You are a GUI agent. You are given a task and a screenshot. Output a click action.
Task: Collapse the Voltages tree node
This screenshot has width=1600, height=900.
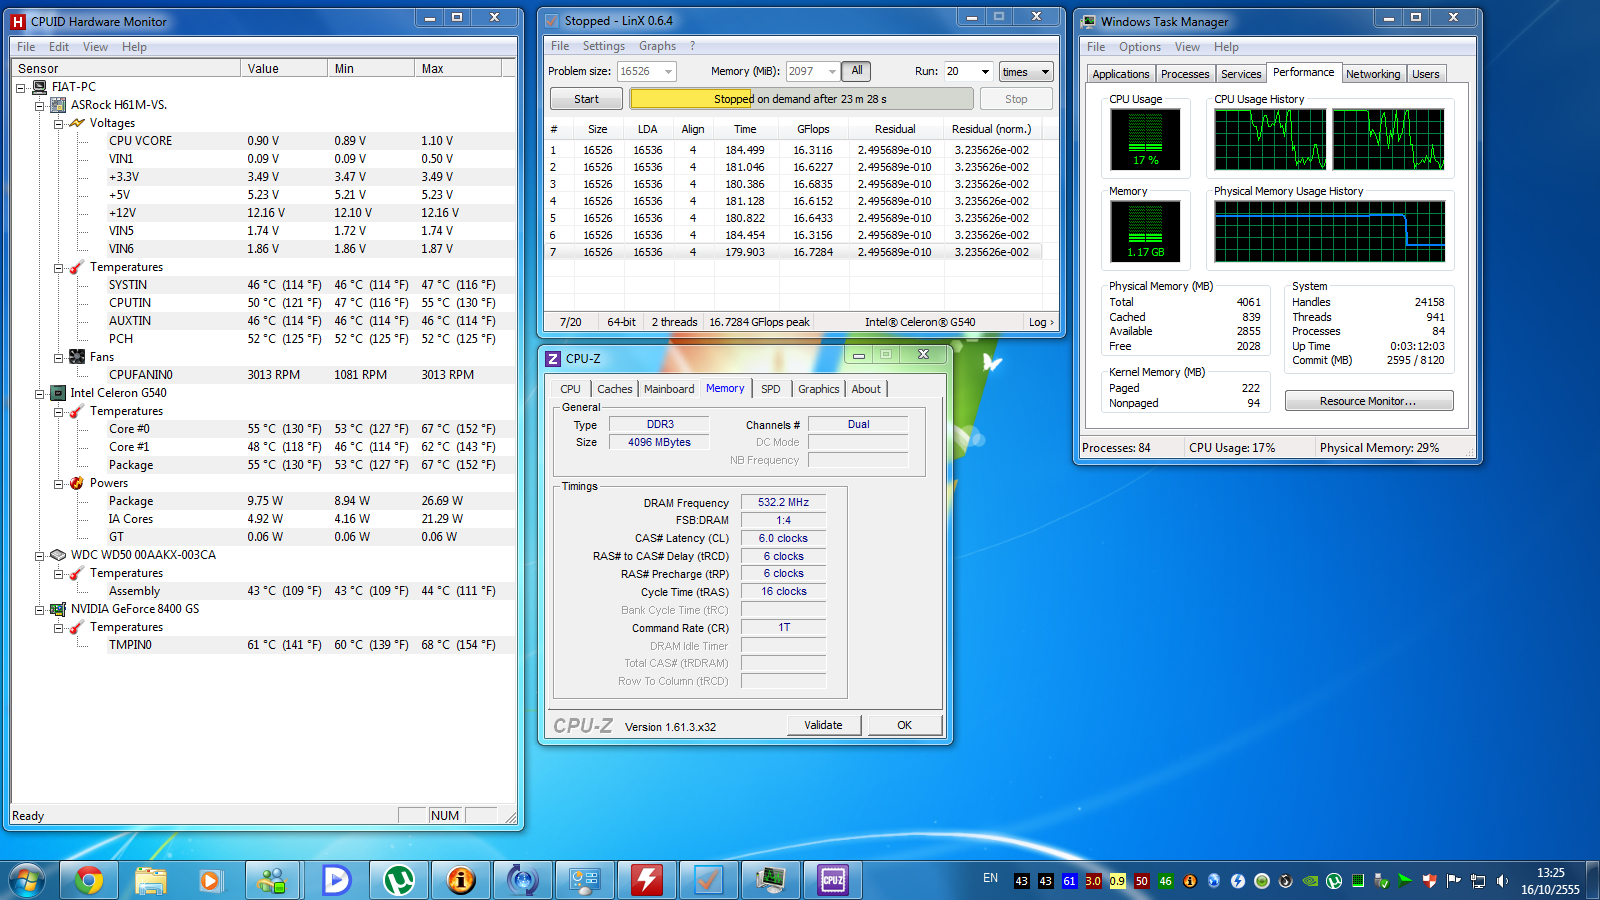pos(58,123)
